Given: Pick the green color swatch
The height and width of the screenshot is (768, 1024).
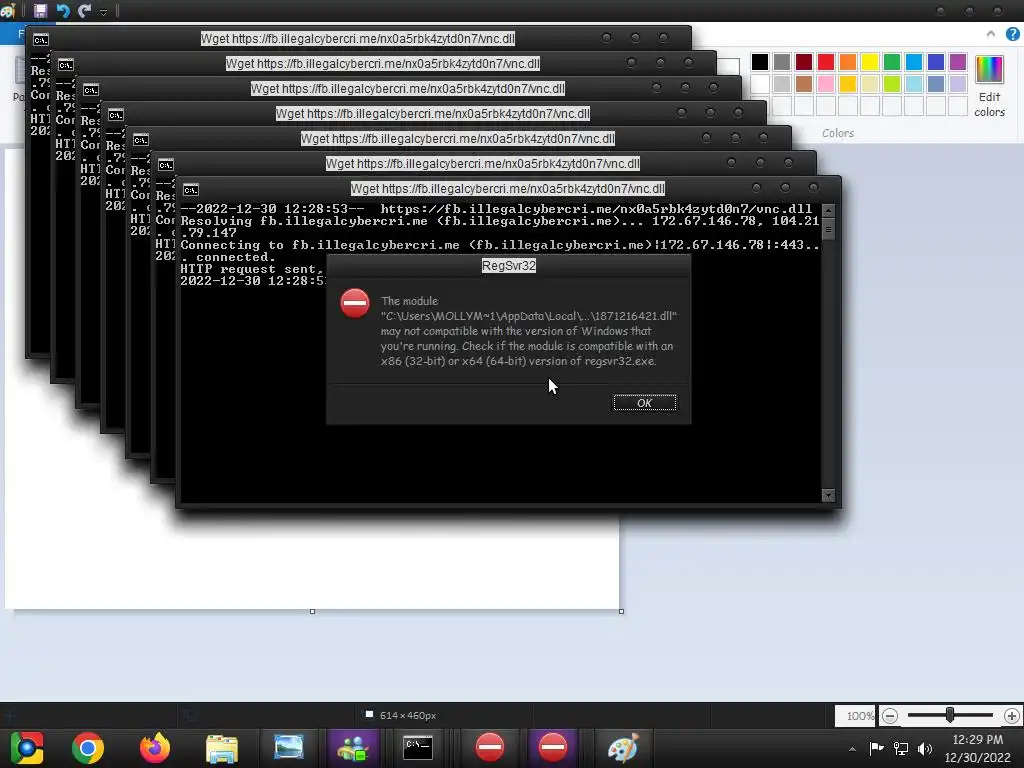Looking at the screenshot, I should (x=892, y=61).
